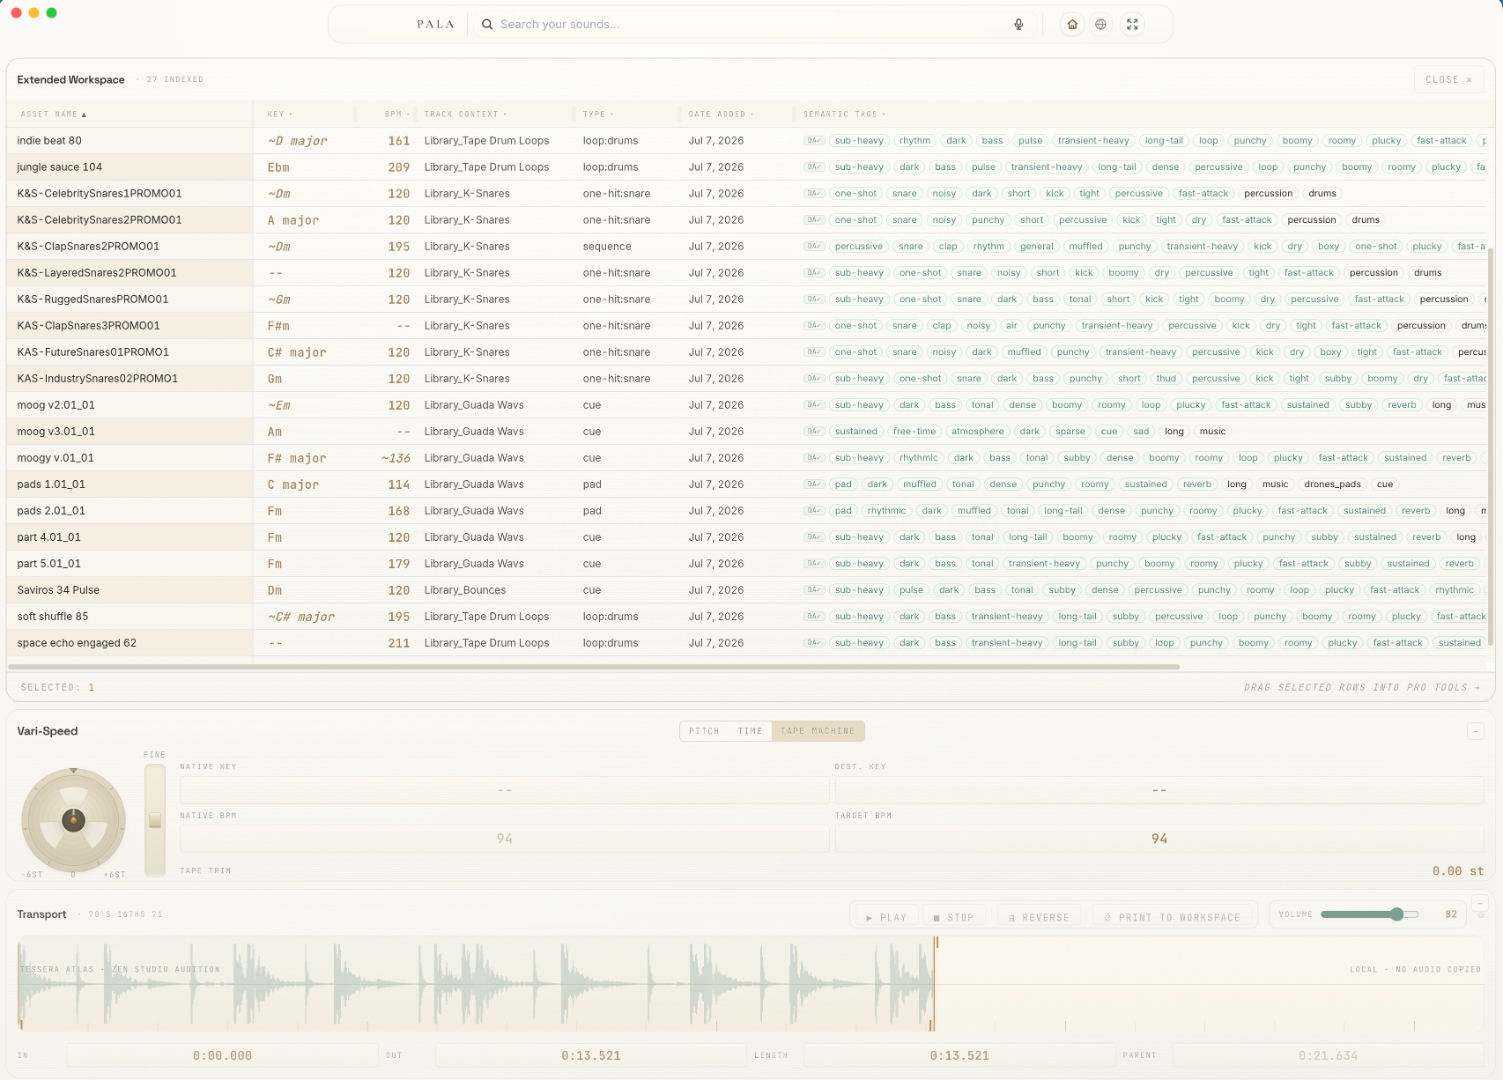Screen dimensions: 1503x1080
Task: Toggle fullscreen with the expand icon
Action: pyautogui.click(x=1132, y=24)
